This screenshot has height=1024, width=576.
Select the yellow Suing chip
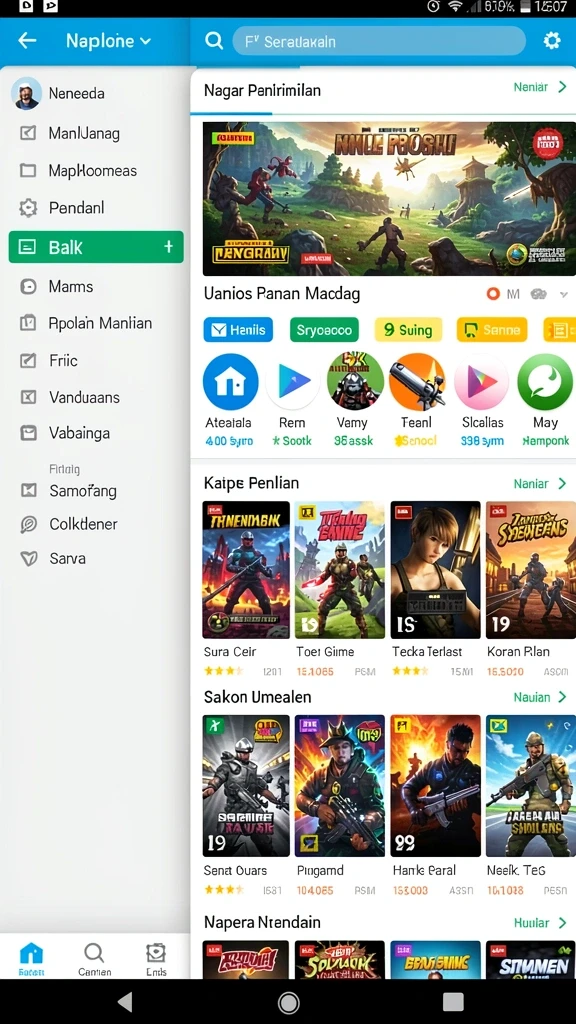[x=408, y=330]
